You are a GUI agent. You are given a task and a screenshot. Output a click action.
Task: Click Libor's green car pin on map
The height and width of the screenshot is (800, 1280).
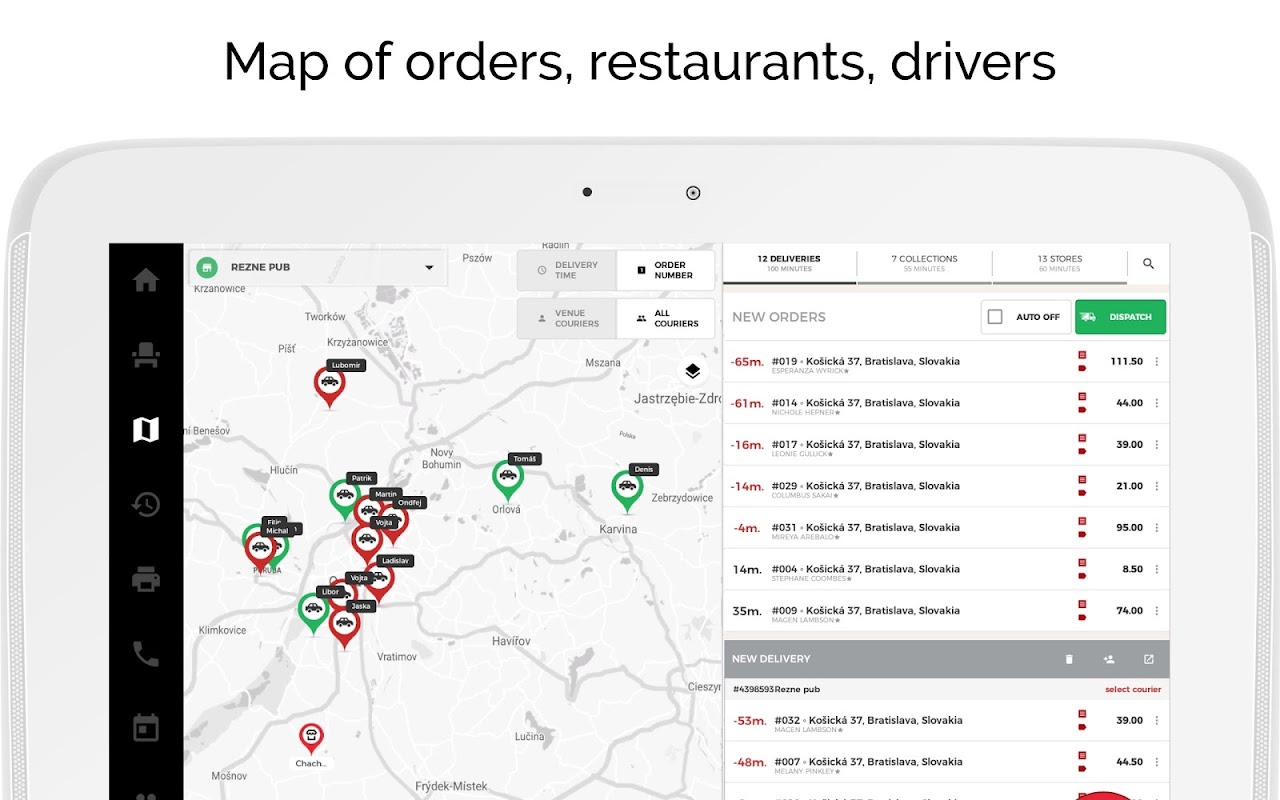pos(314,612)
